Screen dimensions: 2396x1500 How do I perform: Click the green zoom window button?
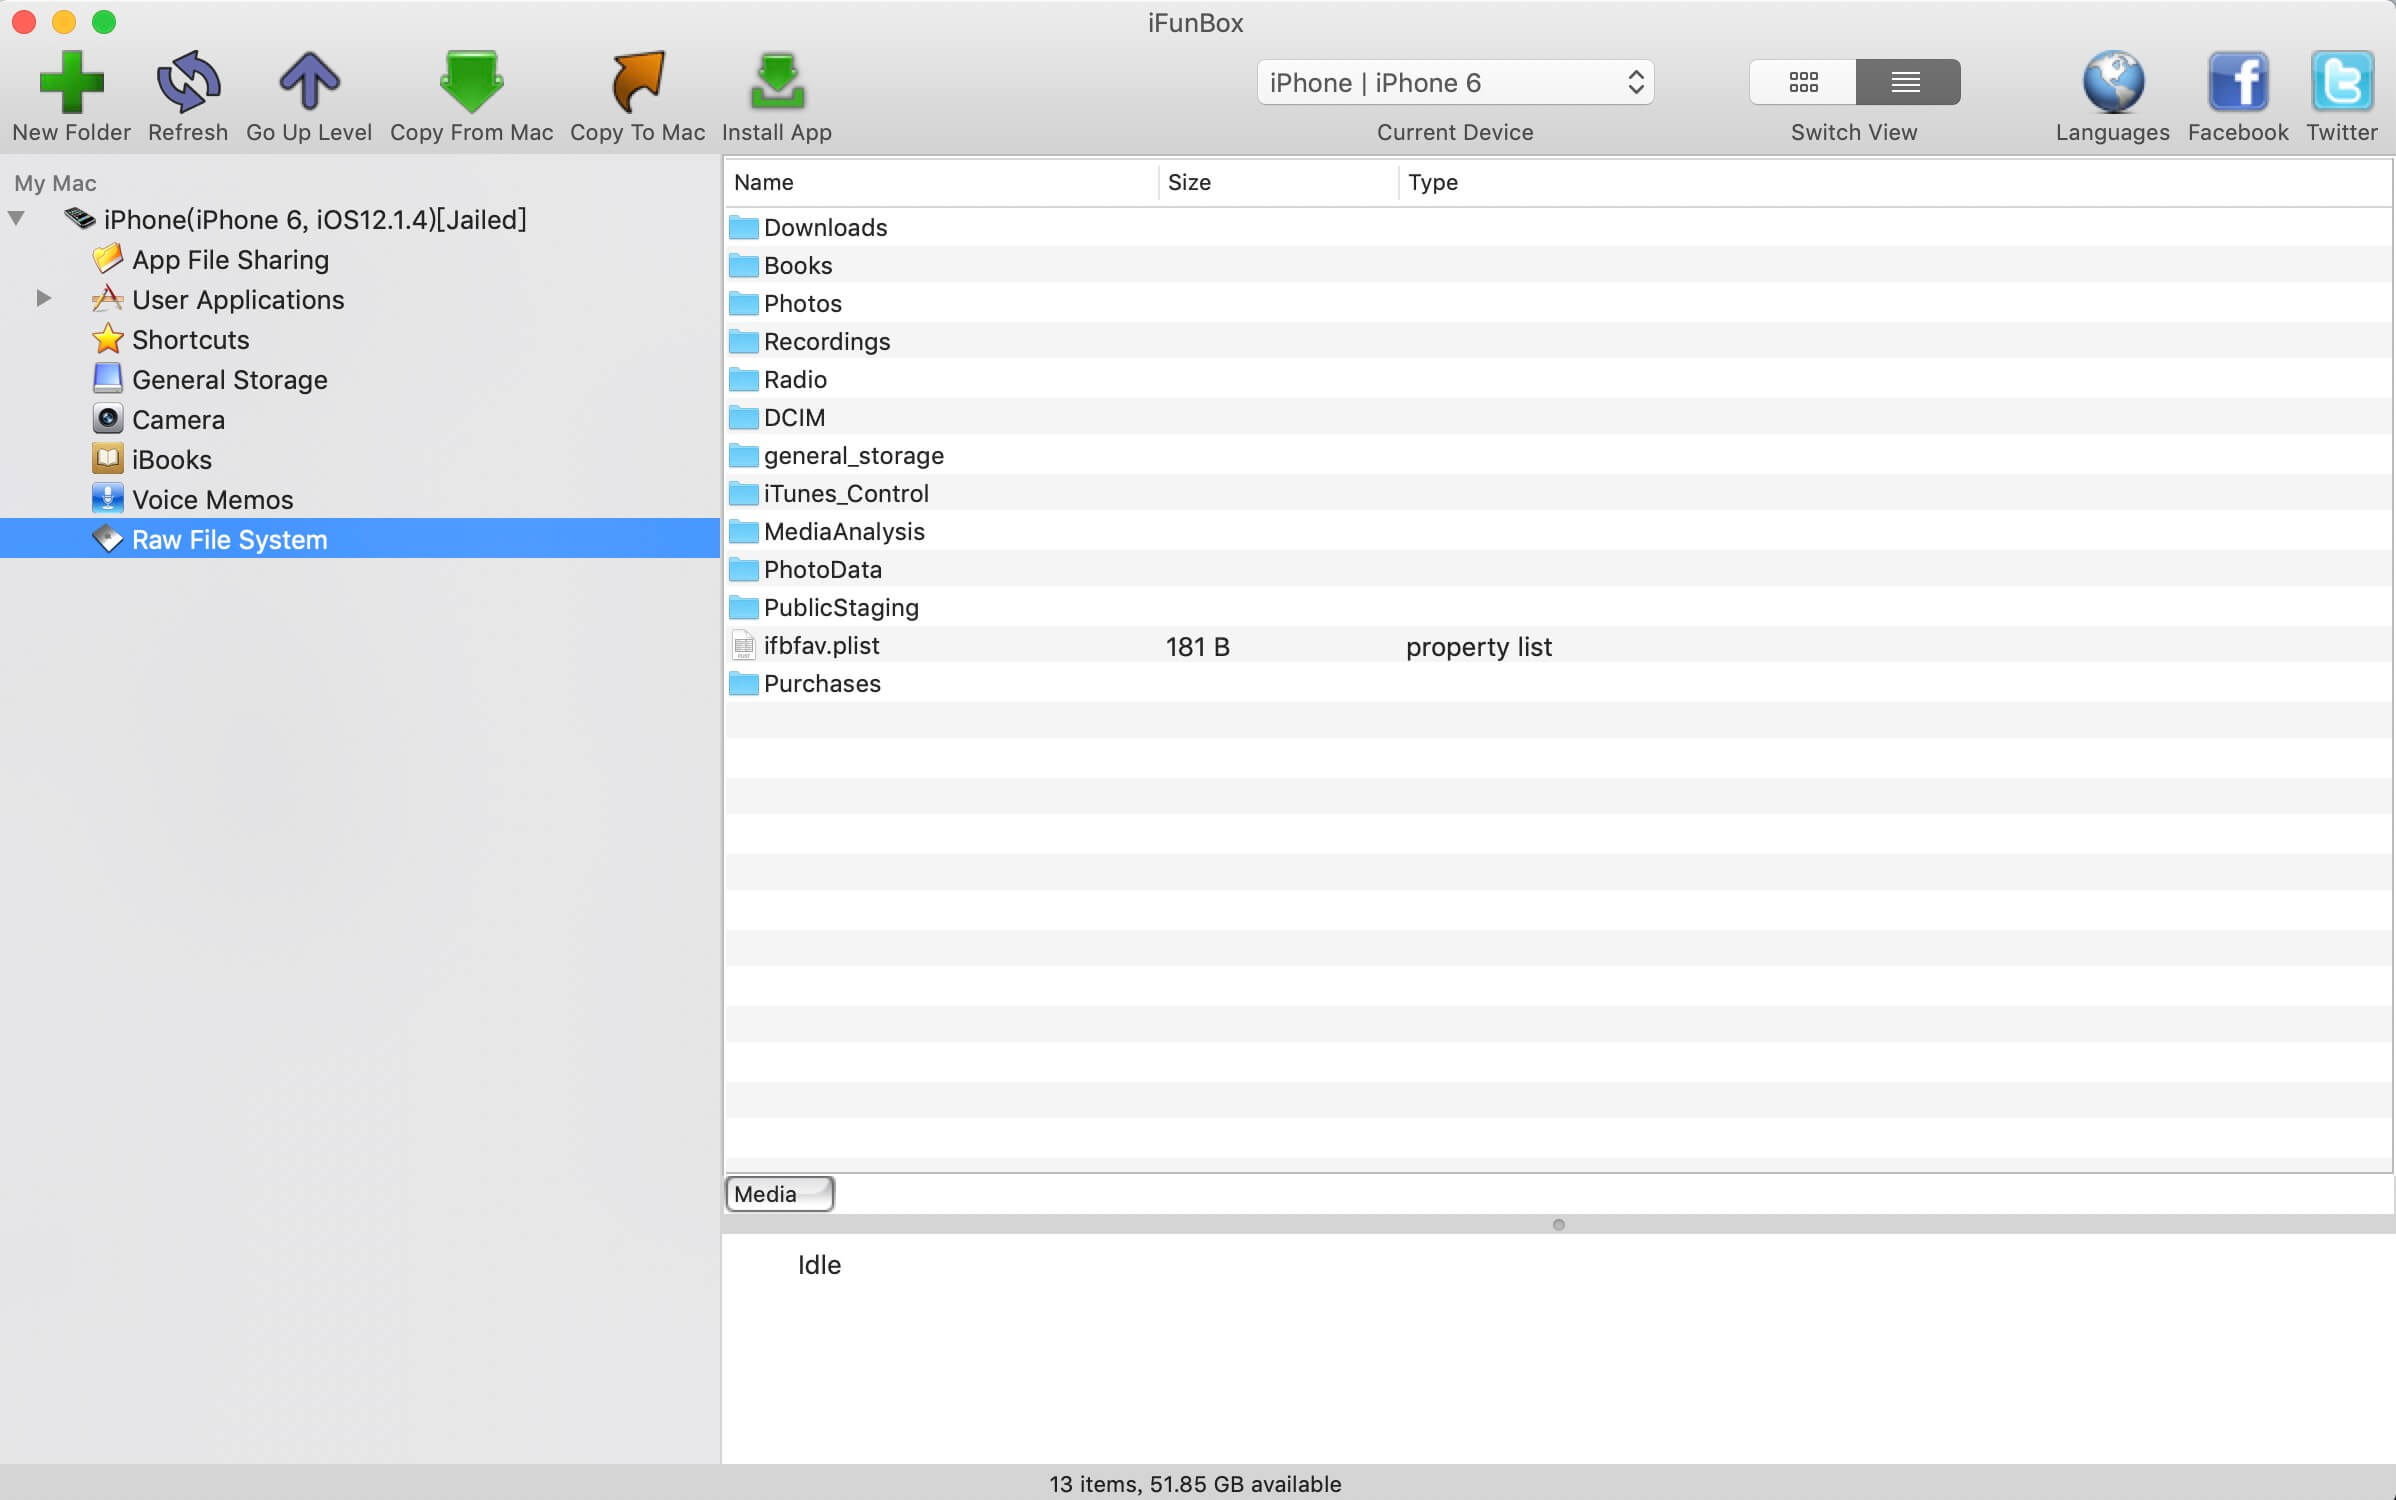point(104,21)
